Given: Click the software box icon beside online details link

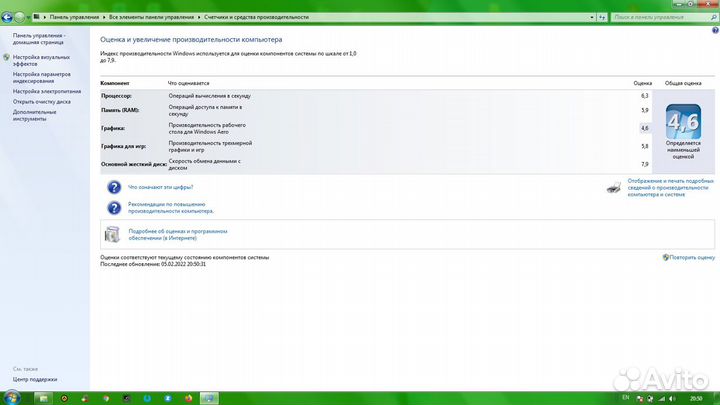Looking at the screenshot, I should [x=112, y=235].
